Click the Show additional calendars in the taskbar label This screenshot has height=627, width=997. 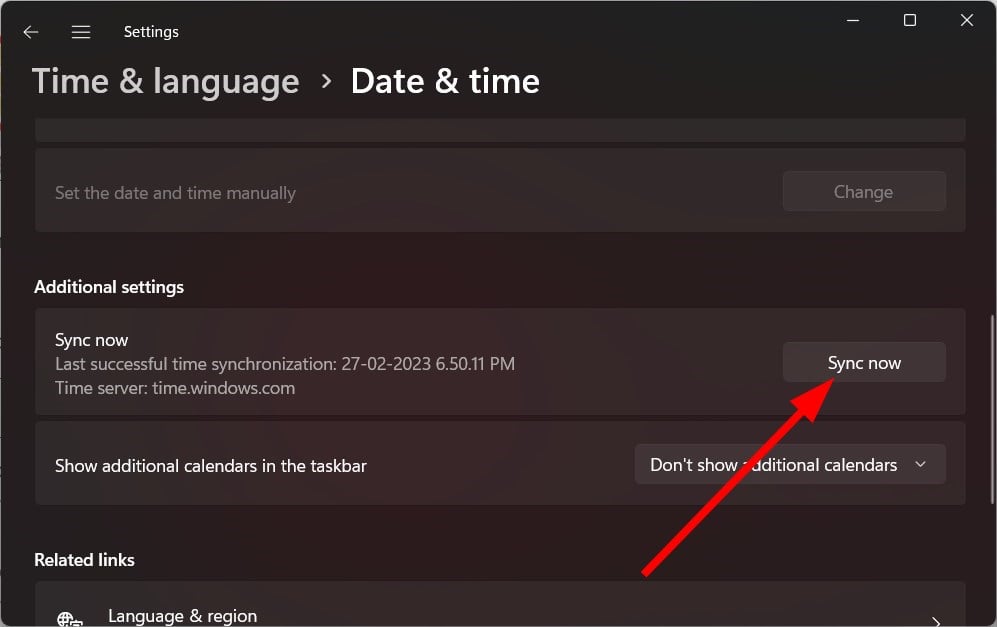tap(210, 466)
